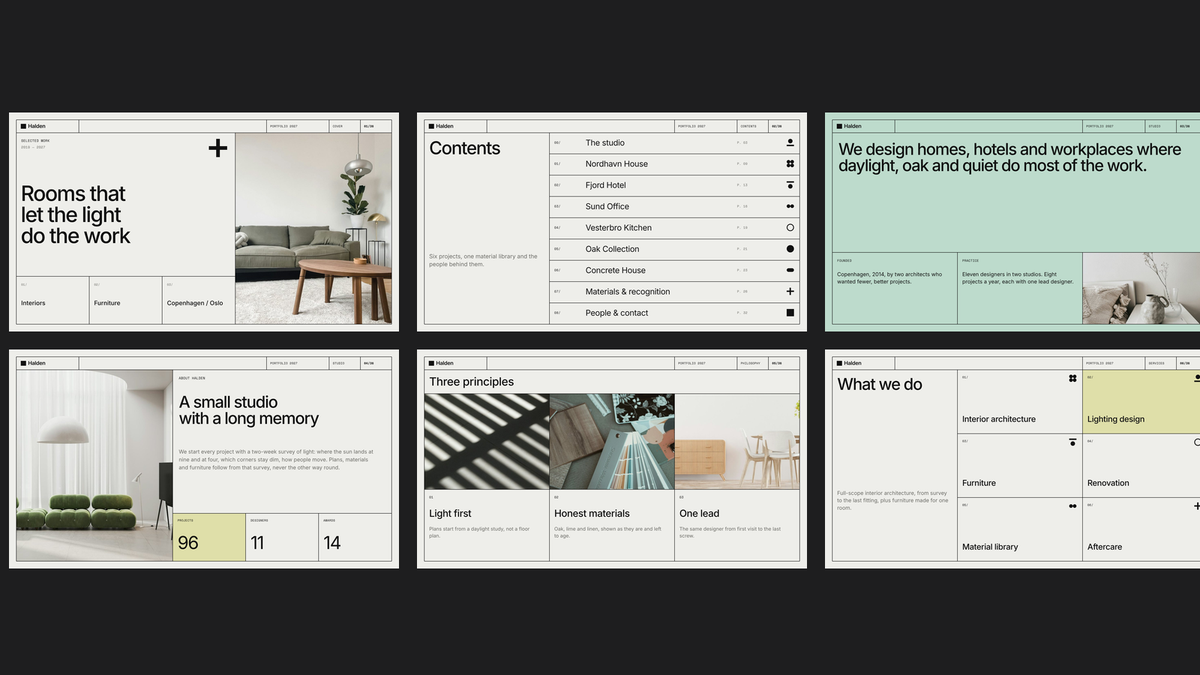Viewport: 1200px width, 675px height.
Task: Click the person icon beside The studio
Action: coord(790,143)
